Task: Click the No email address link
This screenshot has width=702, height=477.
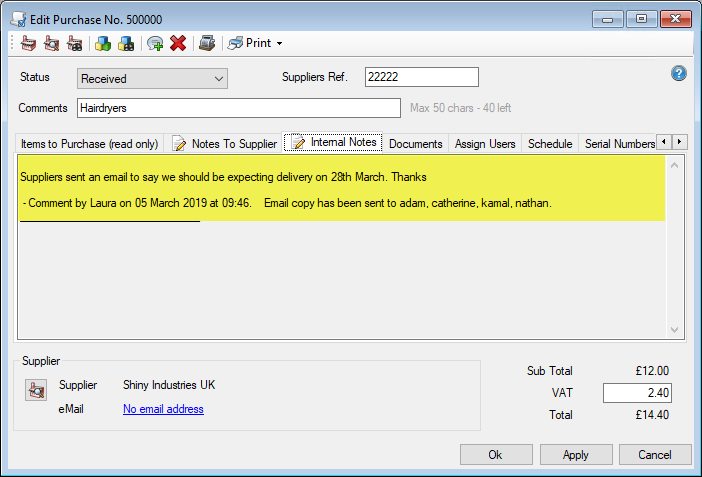Action: pyautogui.click(x=163, y=409)
